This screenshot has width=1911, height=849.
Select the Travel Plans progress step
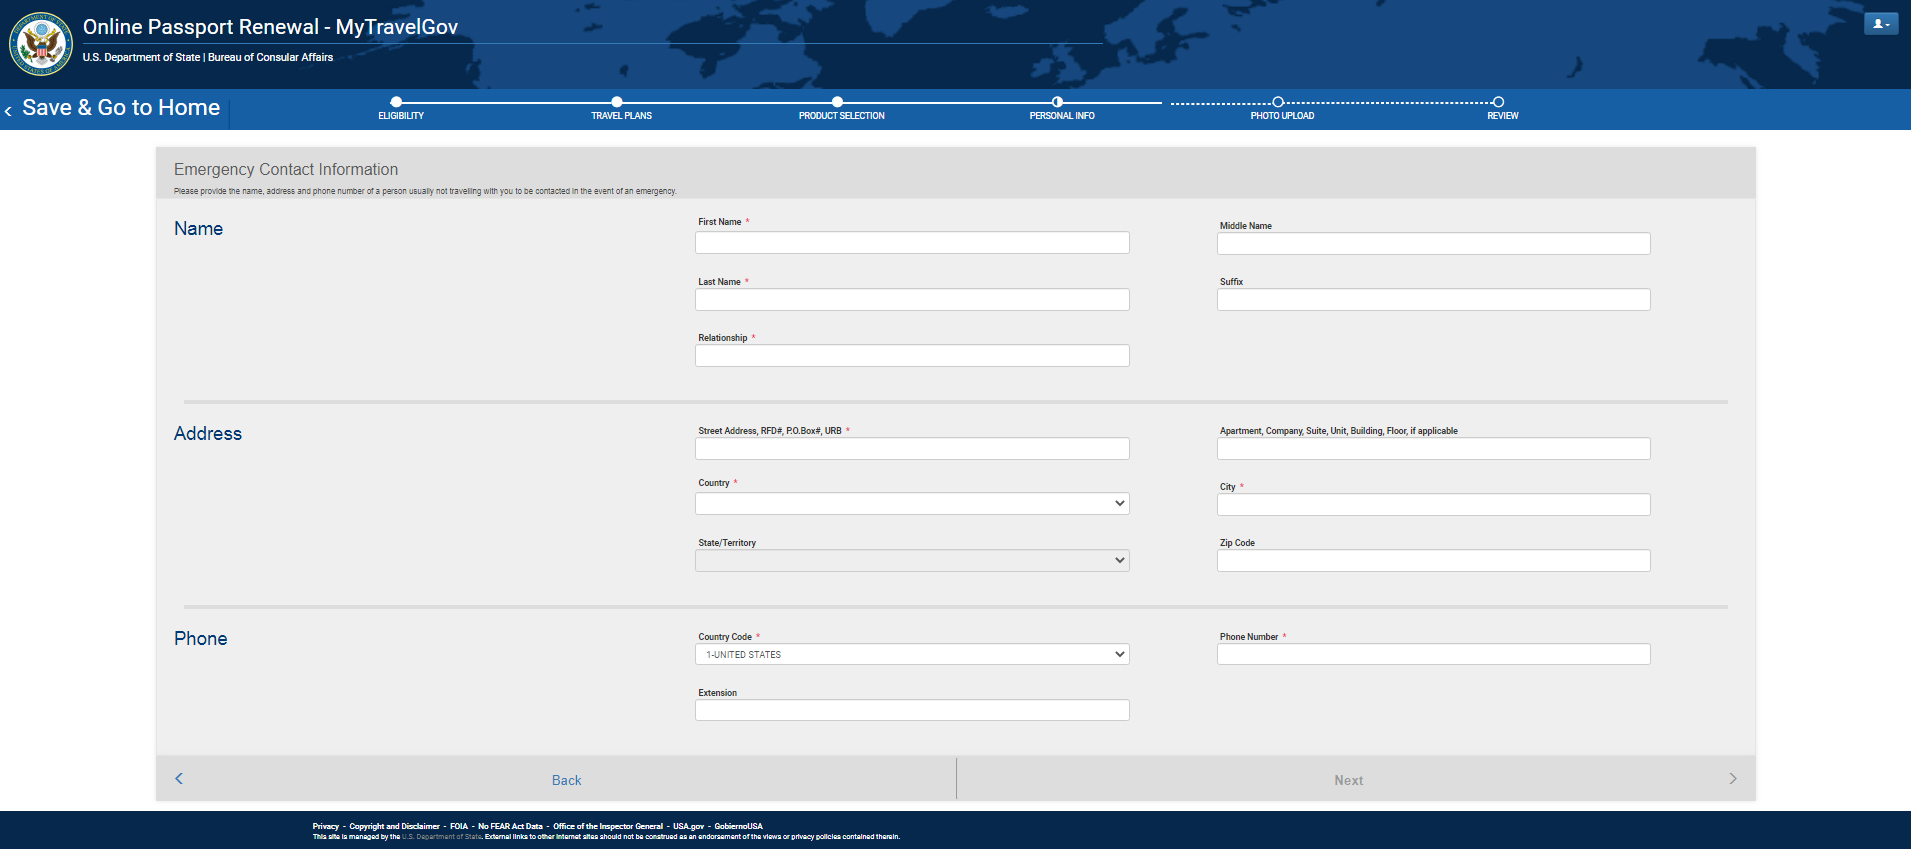(x=617, y=102)
